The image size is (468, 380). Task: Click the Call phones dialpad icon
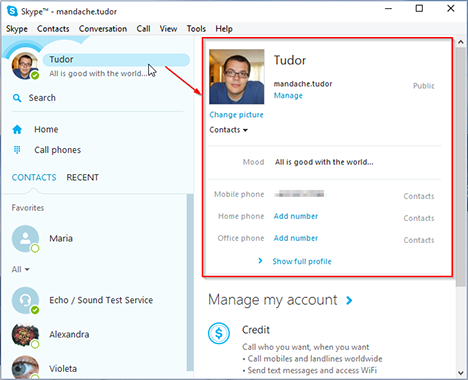pyautogui.click(x=17, y=150)
